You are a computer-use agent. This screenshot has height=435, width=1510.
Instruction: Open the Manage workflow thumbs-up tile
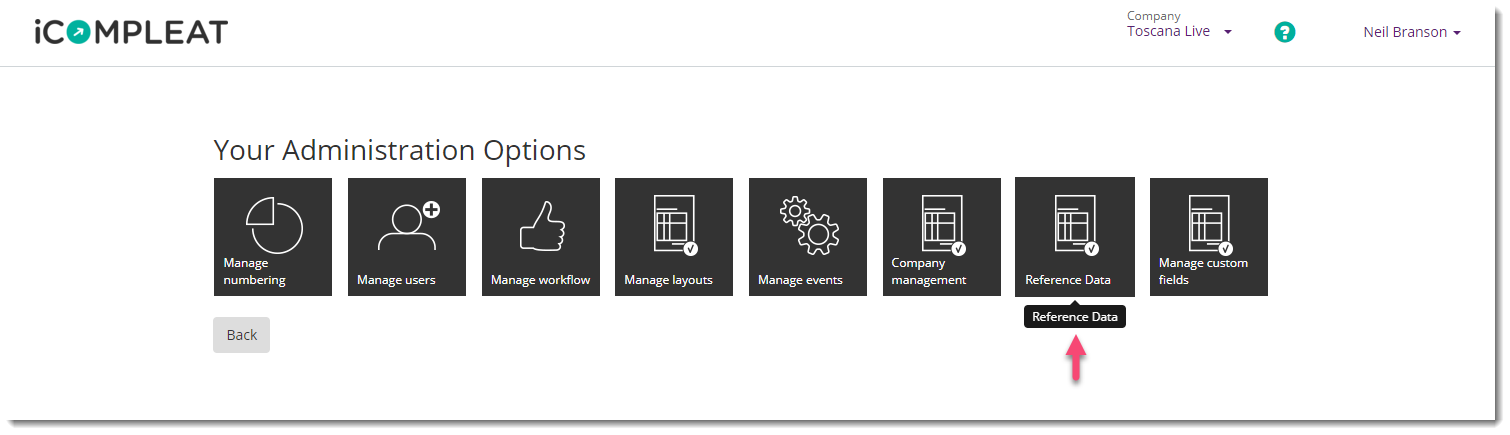pyautogui.click(x=541, y=237)
